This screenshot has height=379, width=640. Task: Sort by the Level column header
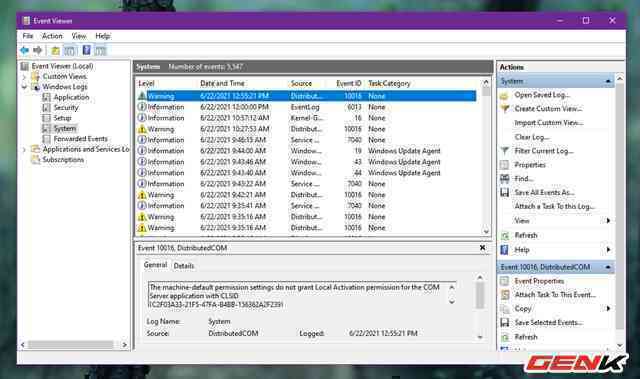click(146, 83)
